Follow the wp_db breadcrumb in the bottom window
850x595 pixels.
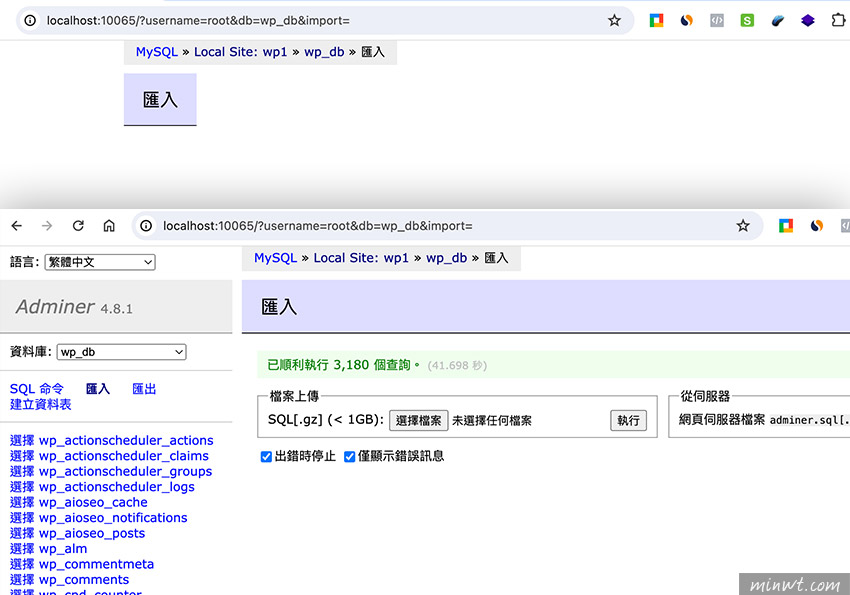[447, 258]
